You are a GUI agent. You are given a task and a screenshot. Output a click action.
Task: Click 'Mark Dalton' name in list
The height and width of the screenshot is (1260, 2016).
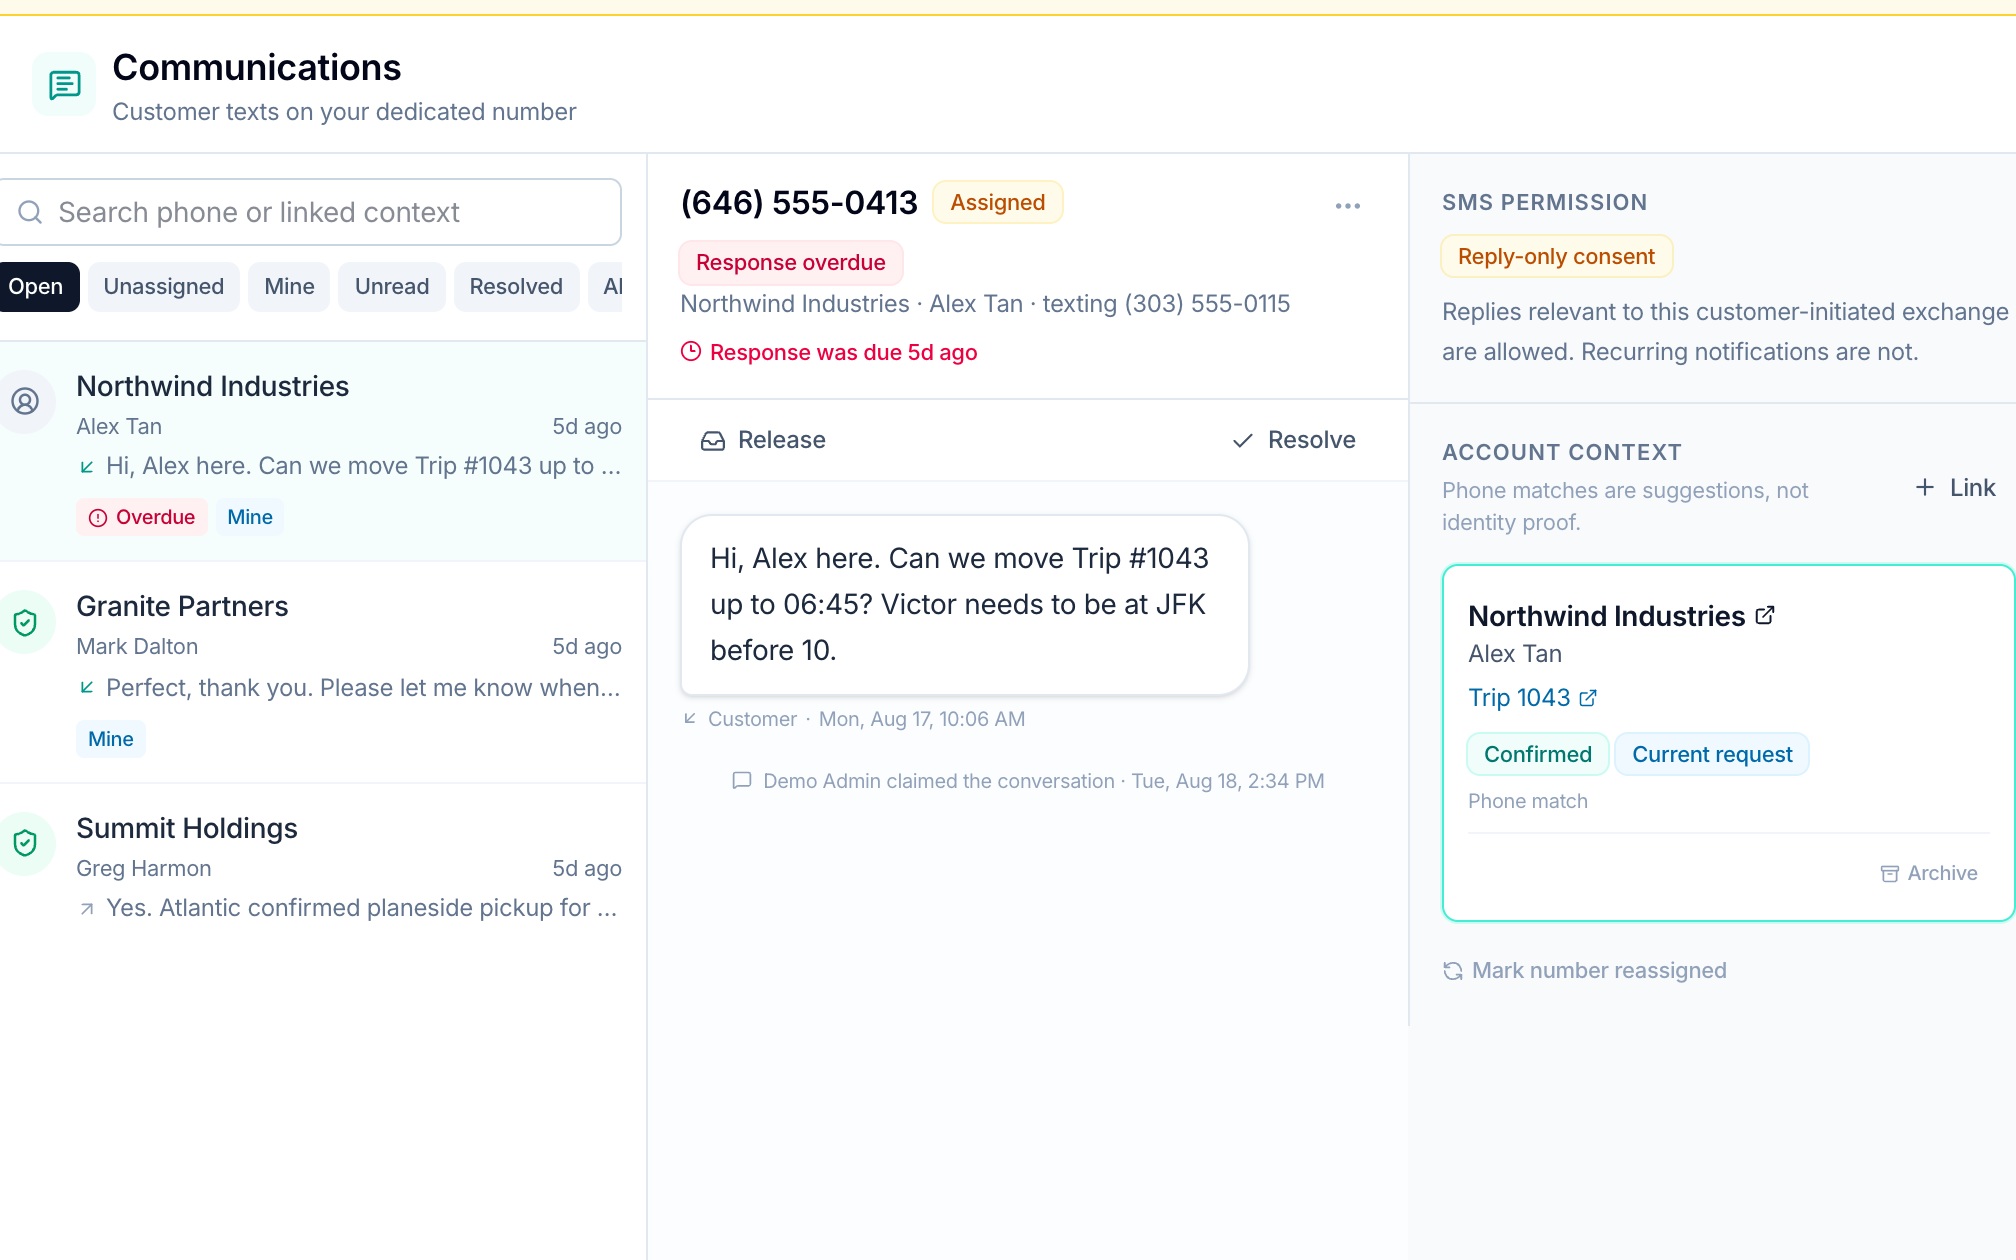(137, 647)
